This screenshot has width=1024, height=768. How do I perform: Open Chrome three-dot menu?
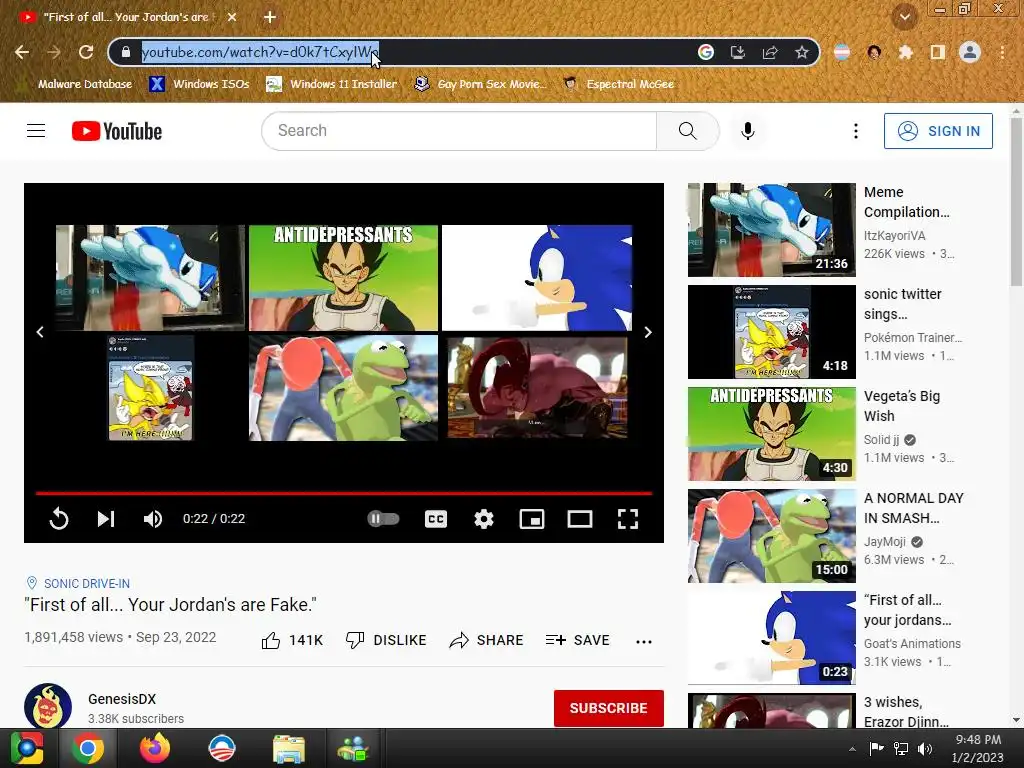coord(1002,52)
